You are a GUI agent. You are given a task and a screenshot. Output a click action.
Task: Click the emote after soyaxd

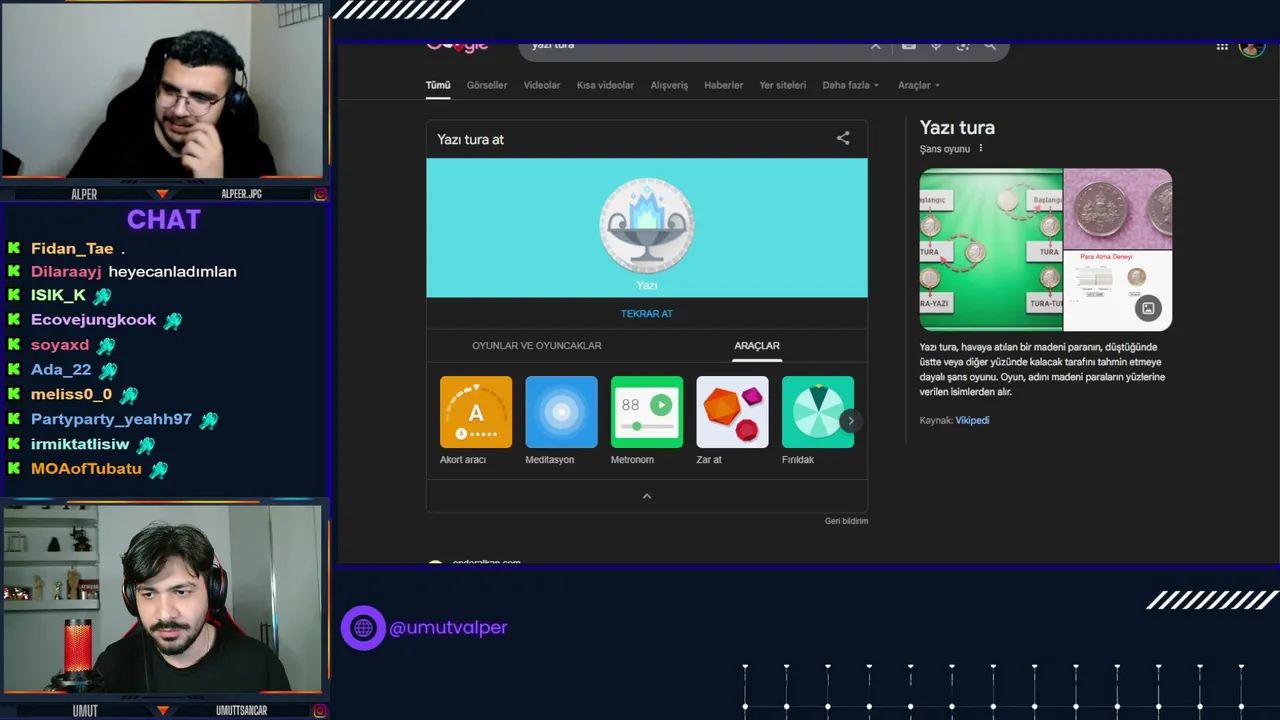(105, 346)
